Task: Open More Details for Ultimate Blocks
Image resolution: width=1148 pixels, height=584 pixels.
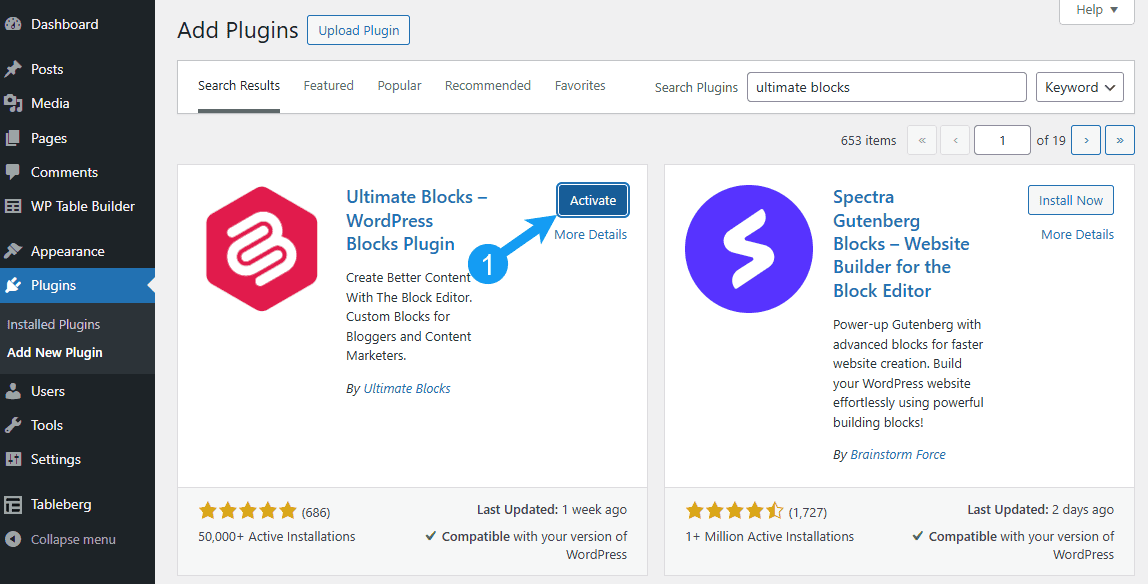Action: coord(590,235)
